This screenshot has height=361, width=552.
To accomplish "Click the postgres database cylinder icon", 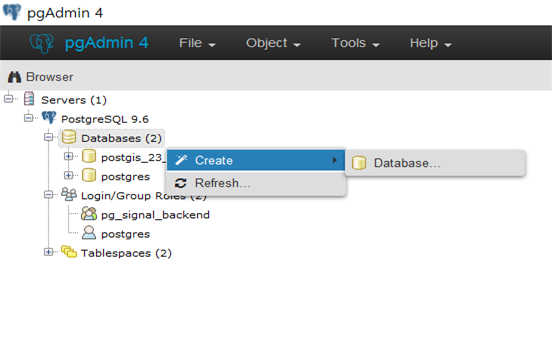I will click(89, 175).
